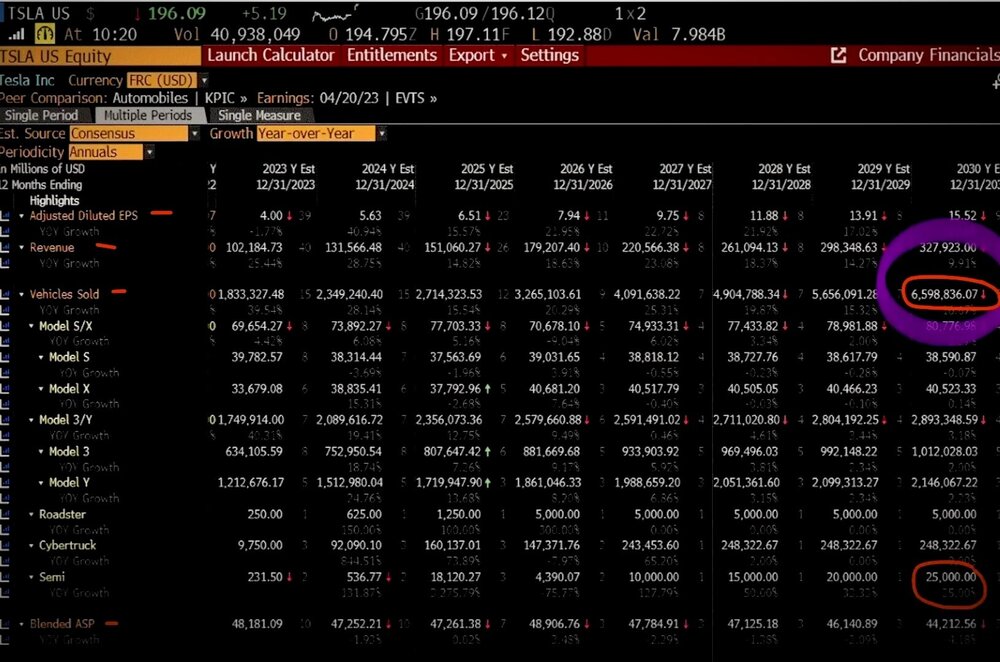Open the chart icon beside Roadster

click(x=5, y=514)
